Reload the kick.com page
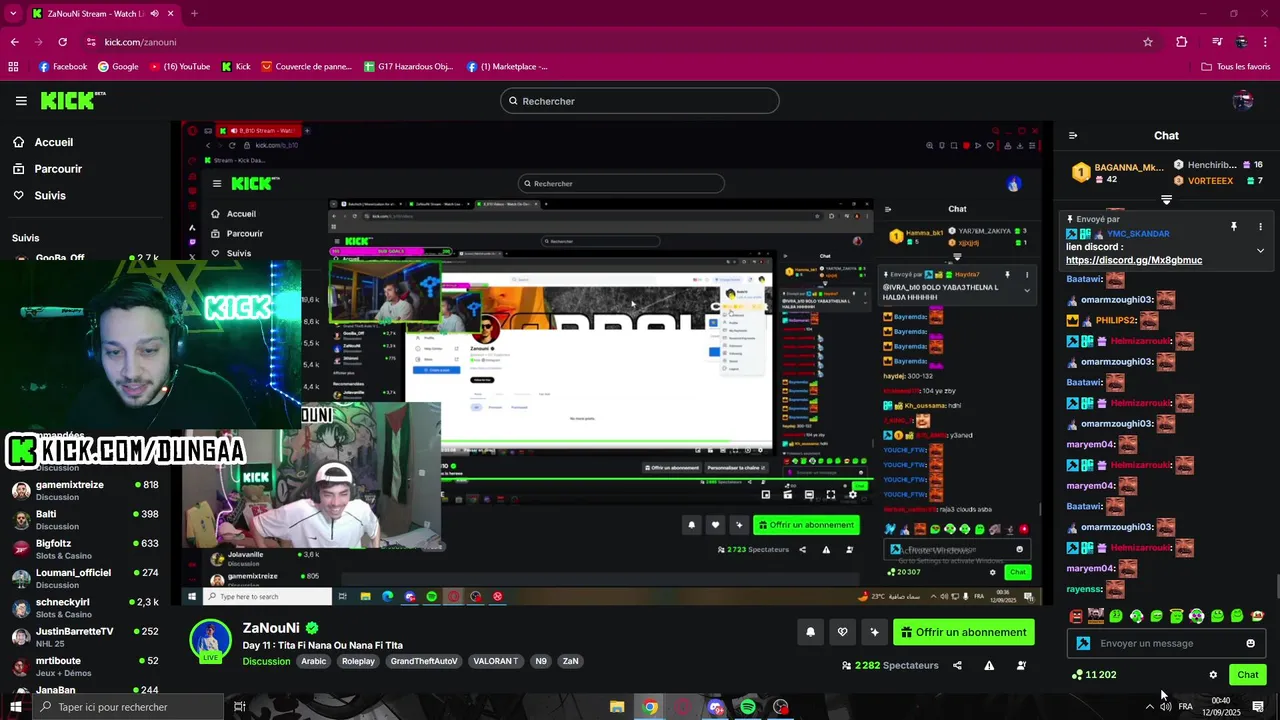1280x720 pixels. [x=62, y=42]
